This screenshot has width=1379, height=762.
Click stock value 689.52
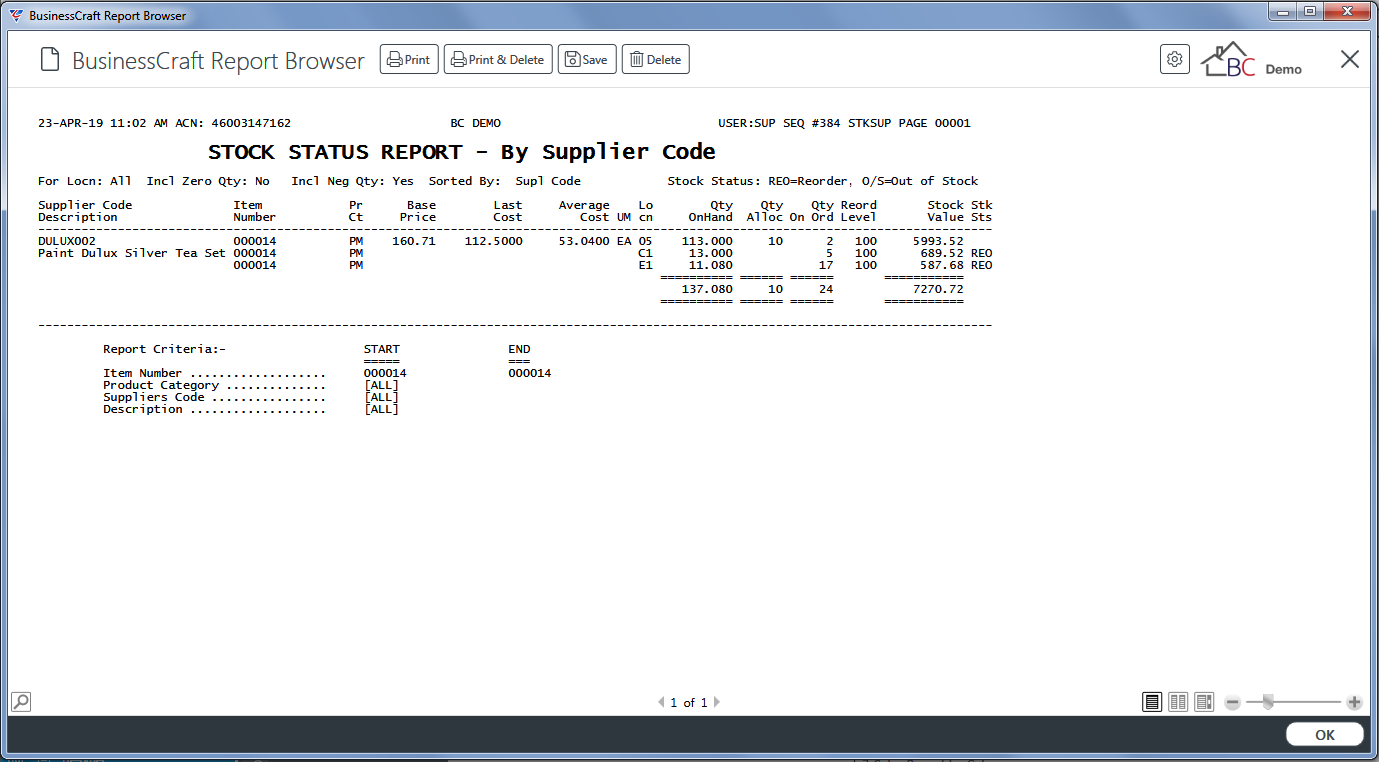pos(942,254)
